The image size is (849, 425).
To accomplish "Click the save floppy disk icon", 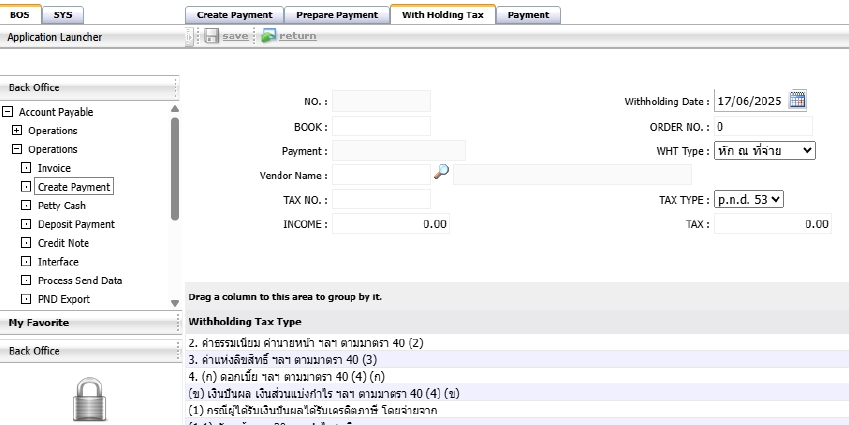I will point(211,36).
